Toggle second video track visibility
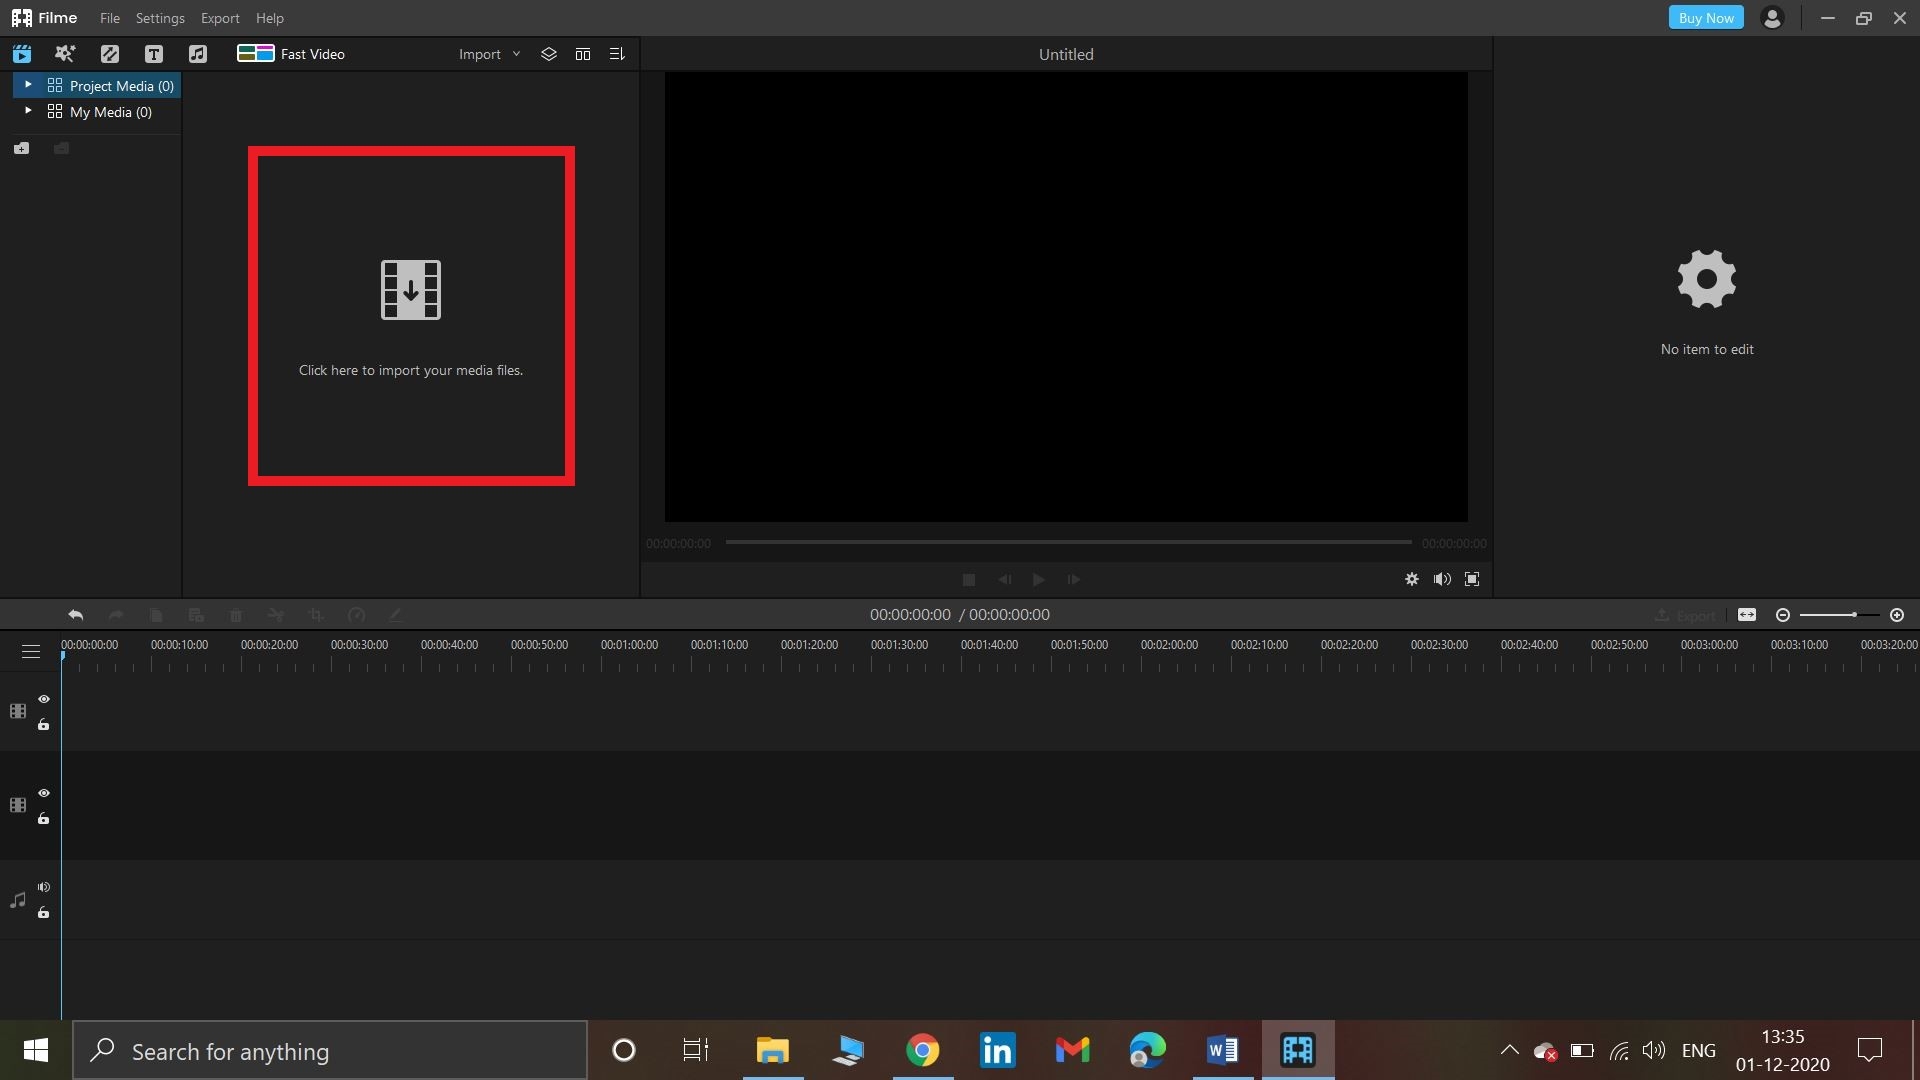 (x=44, y=791)
